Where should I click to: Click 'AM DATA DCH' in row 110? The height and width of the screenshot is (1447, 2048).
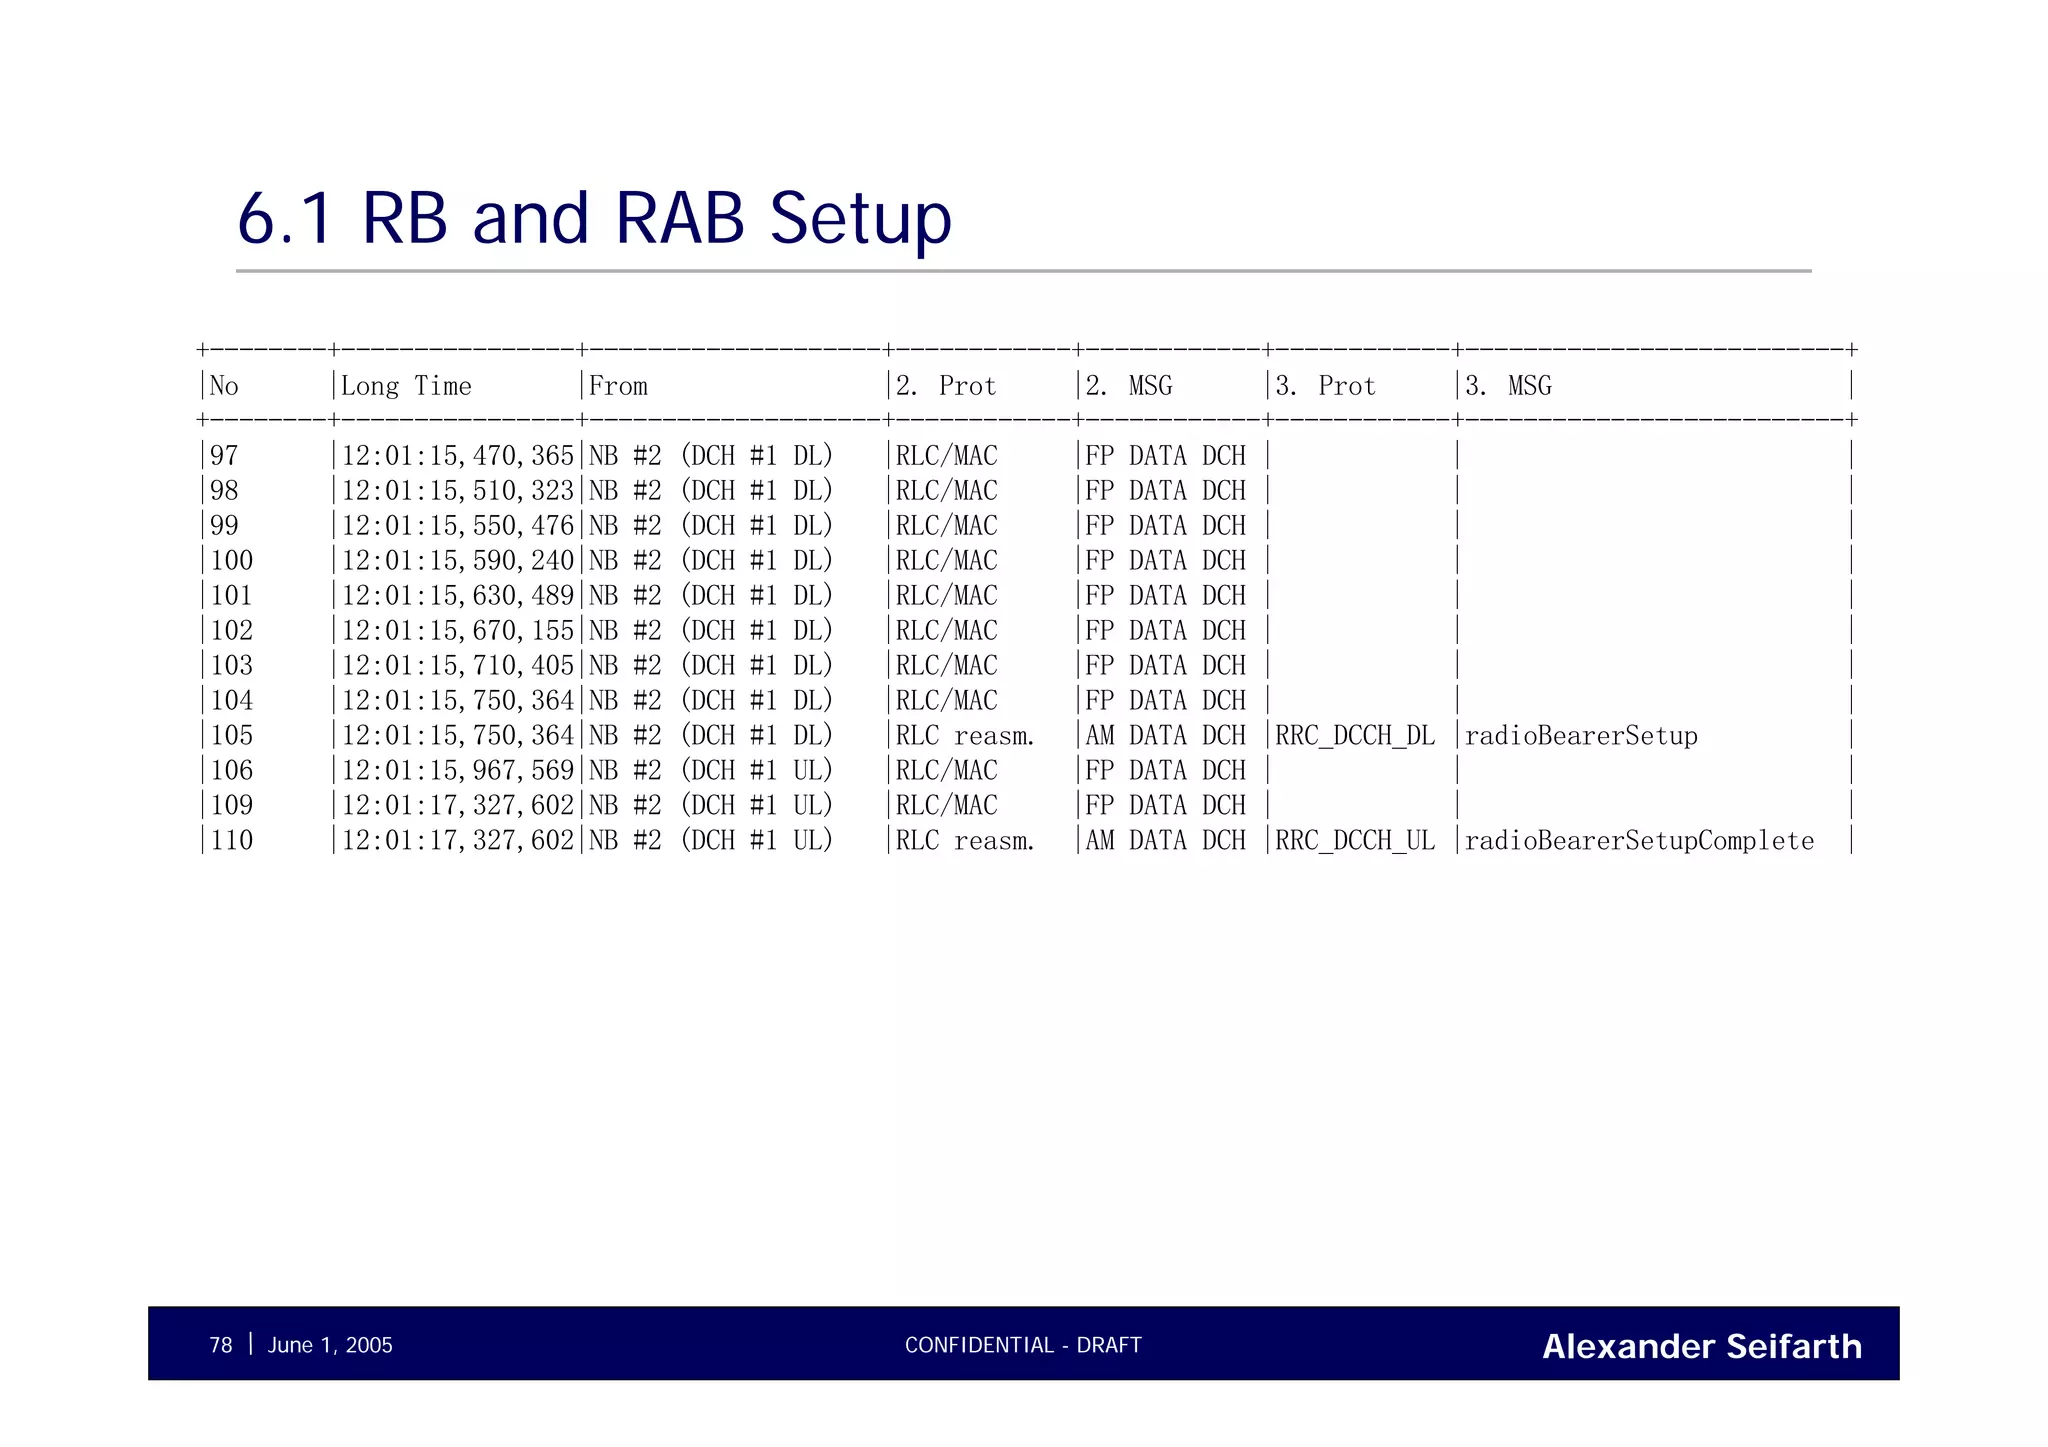(x=1166, y=841)
